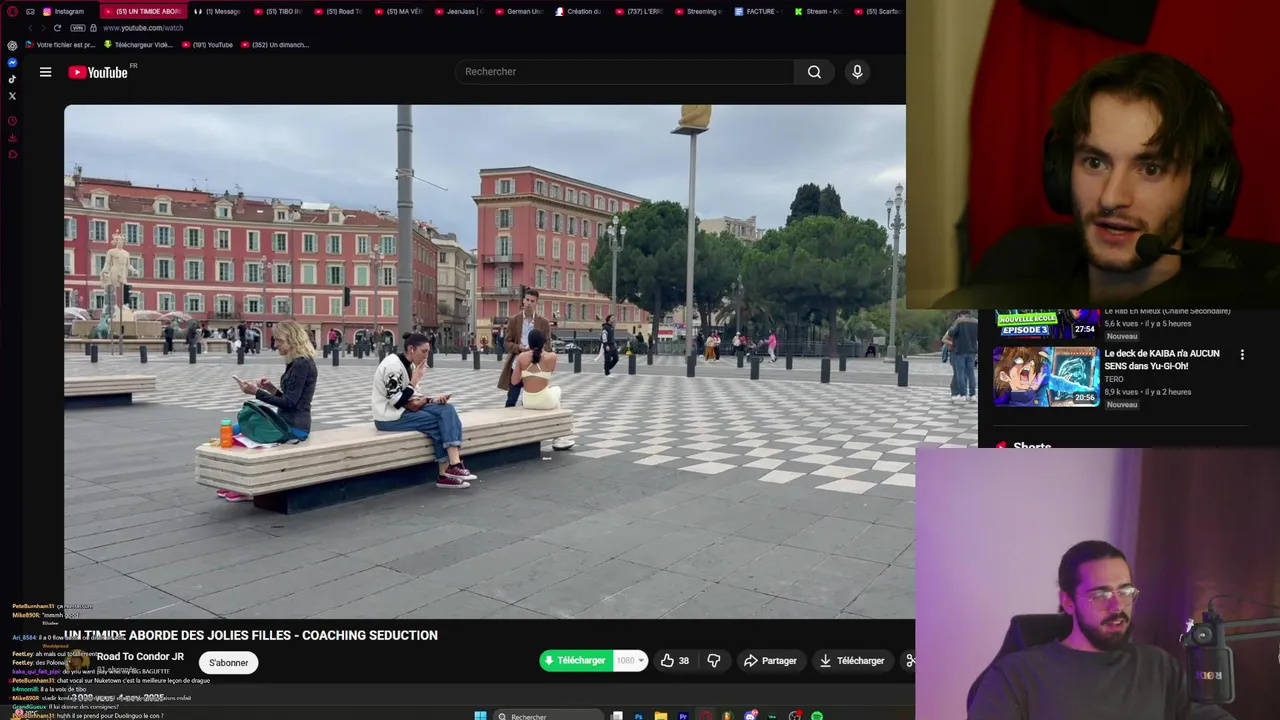The height and width of the screenshot is (720, 1280).
Task: Open the Téléchargeur Vidé... bookmark
Action: [138, 45]
